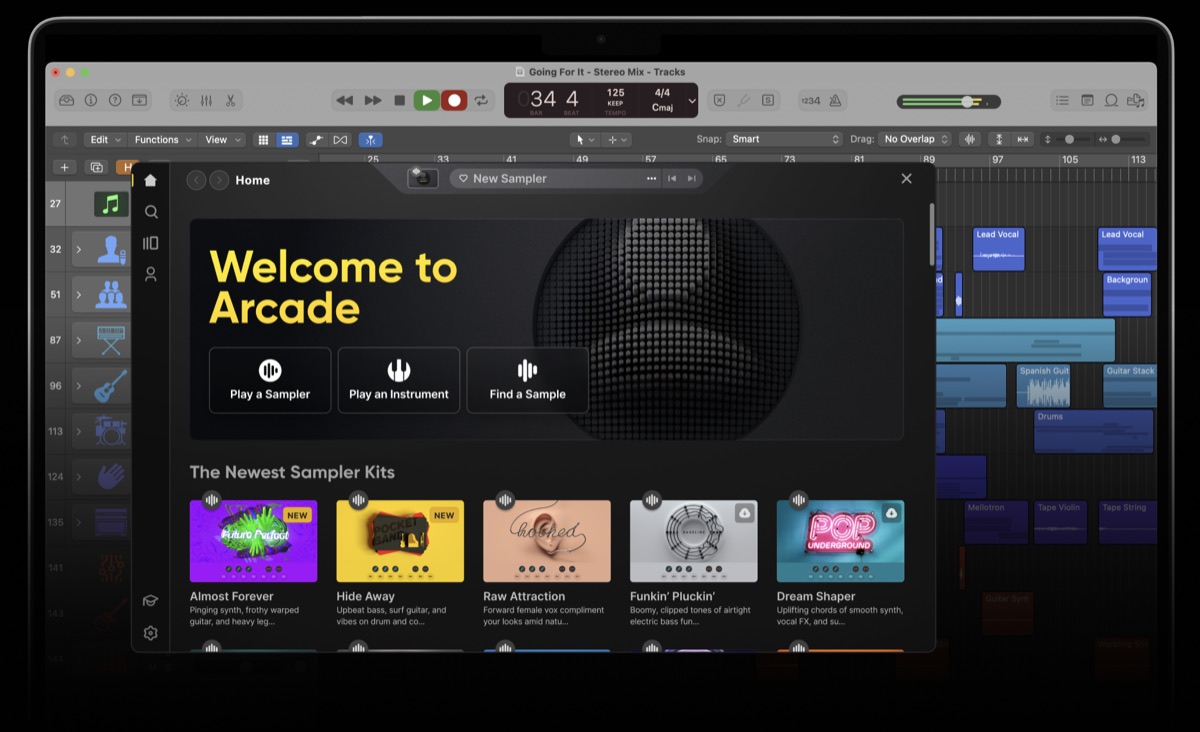
Task: Load next sampler preset arrow
Action: point(691,178)
